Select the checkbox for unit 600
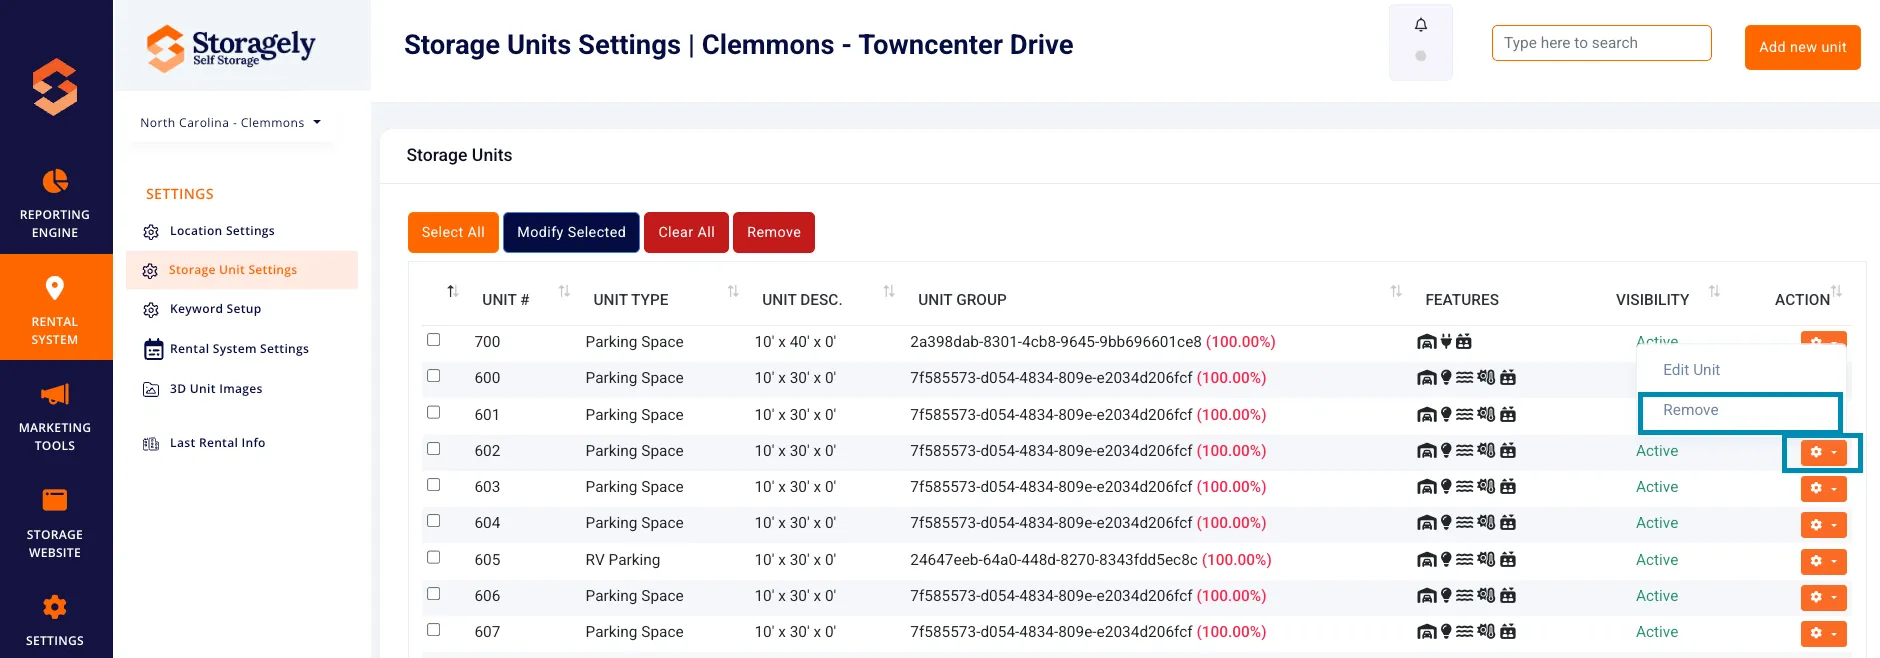Viewport: 1880px width, 658px height. 434,376
